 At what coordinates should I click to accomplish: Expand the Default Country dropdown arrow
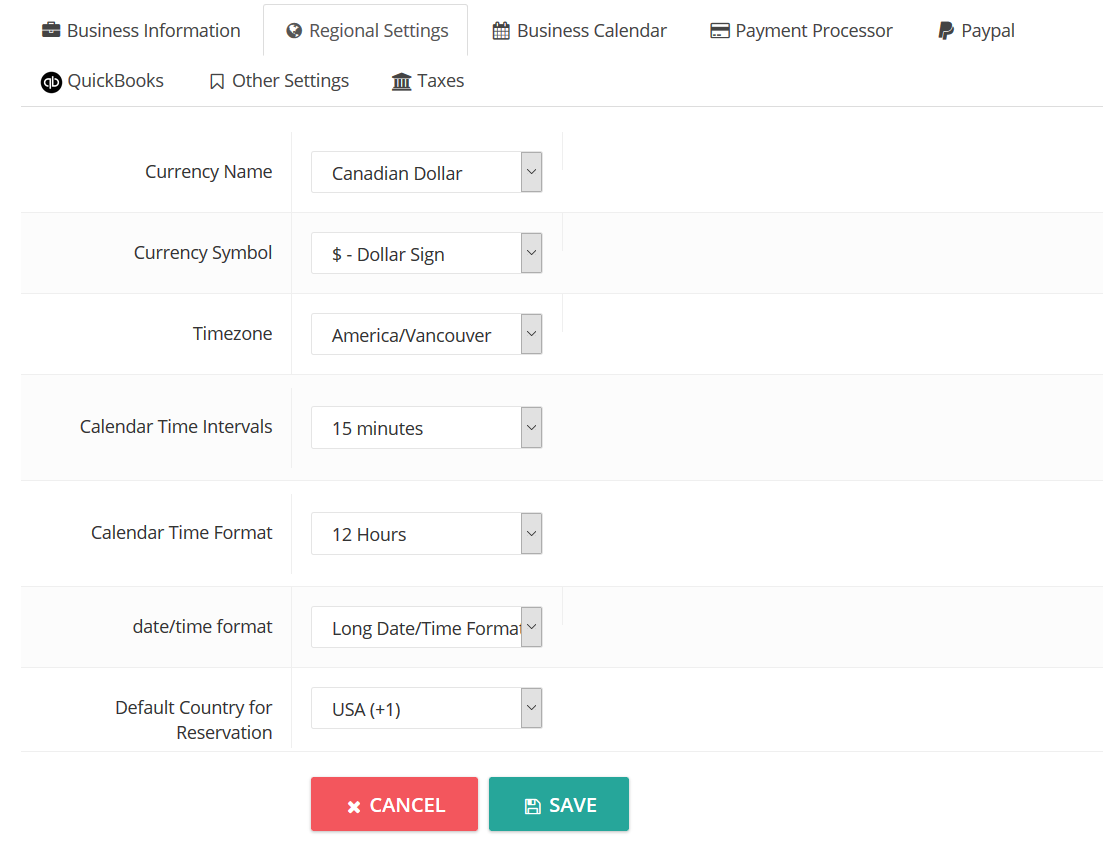tap(531, 708)
